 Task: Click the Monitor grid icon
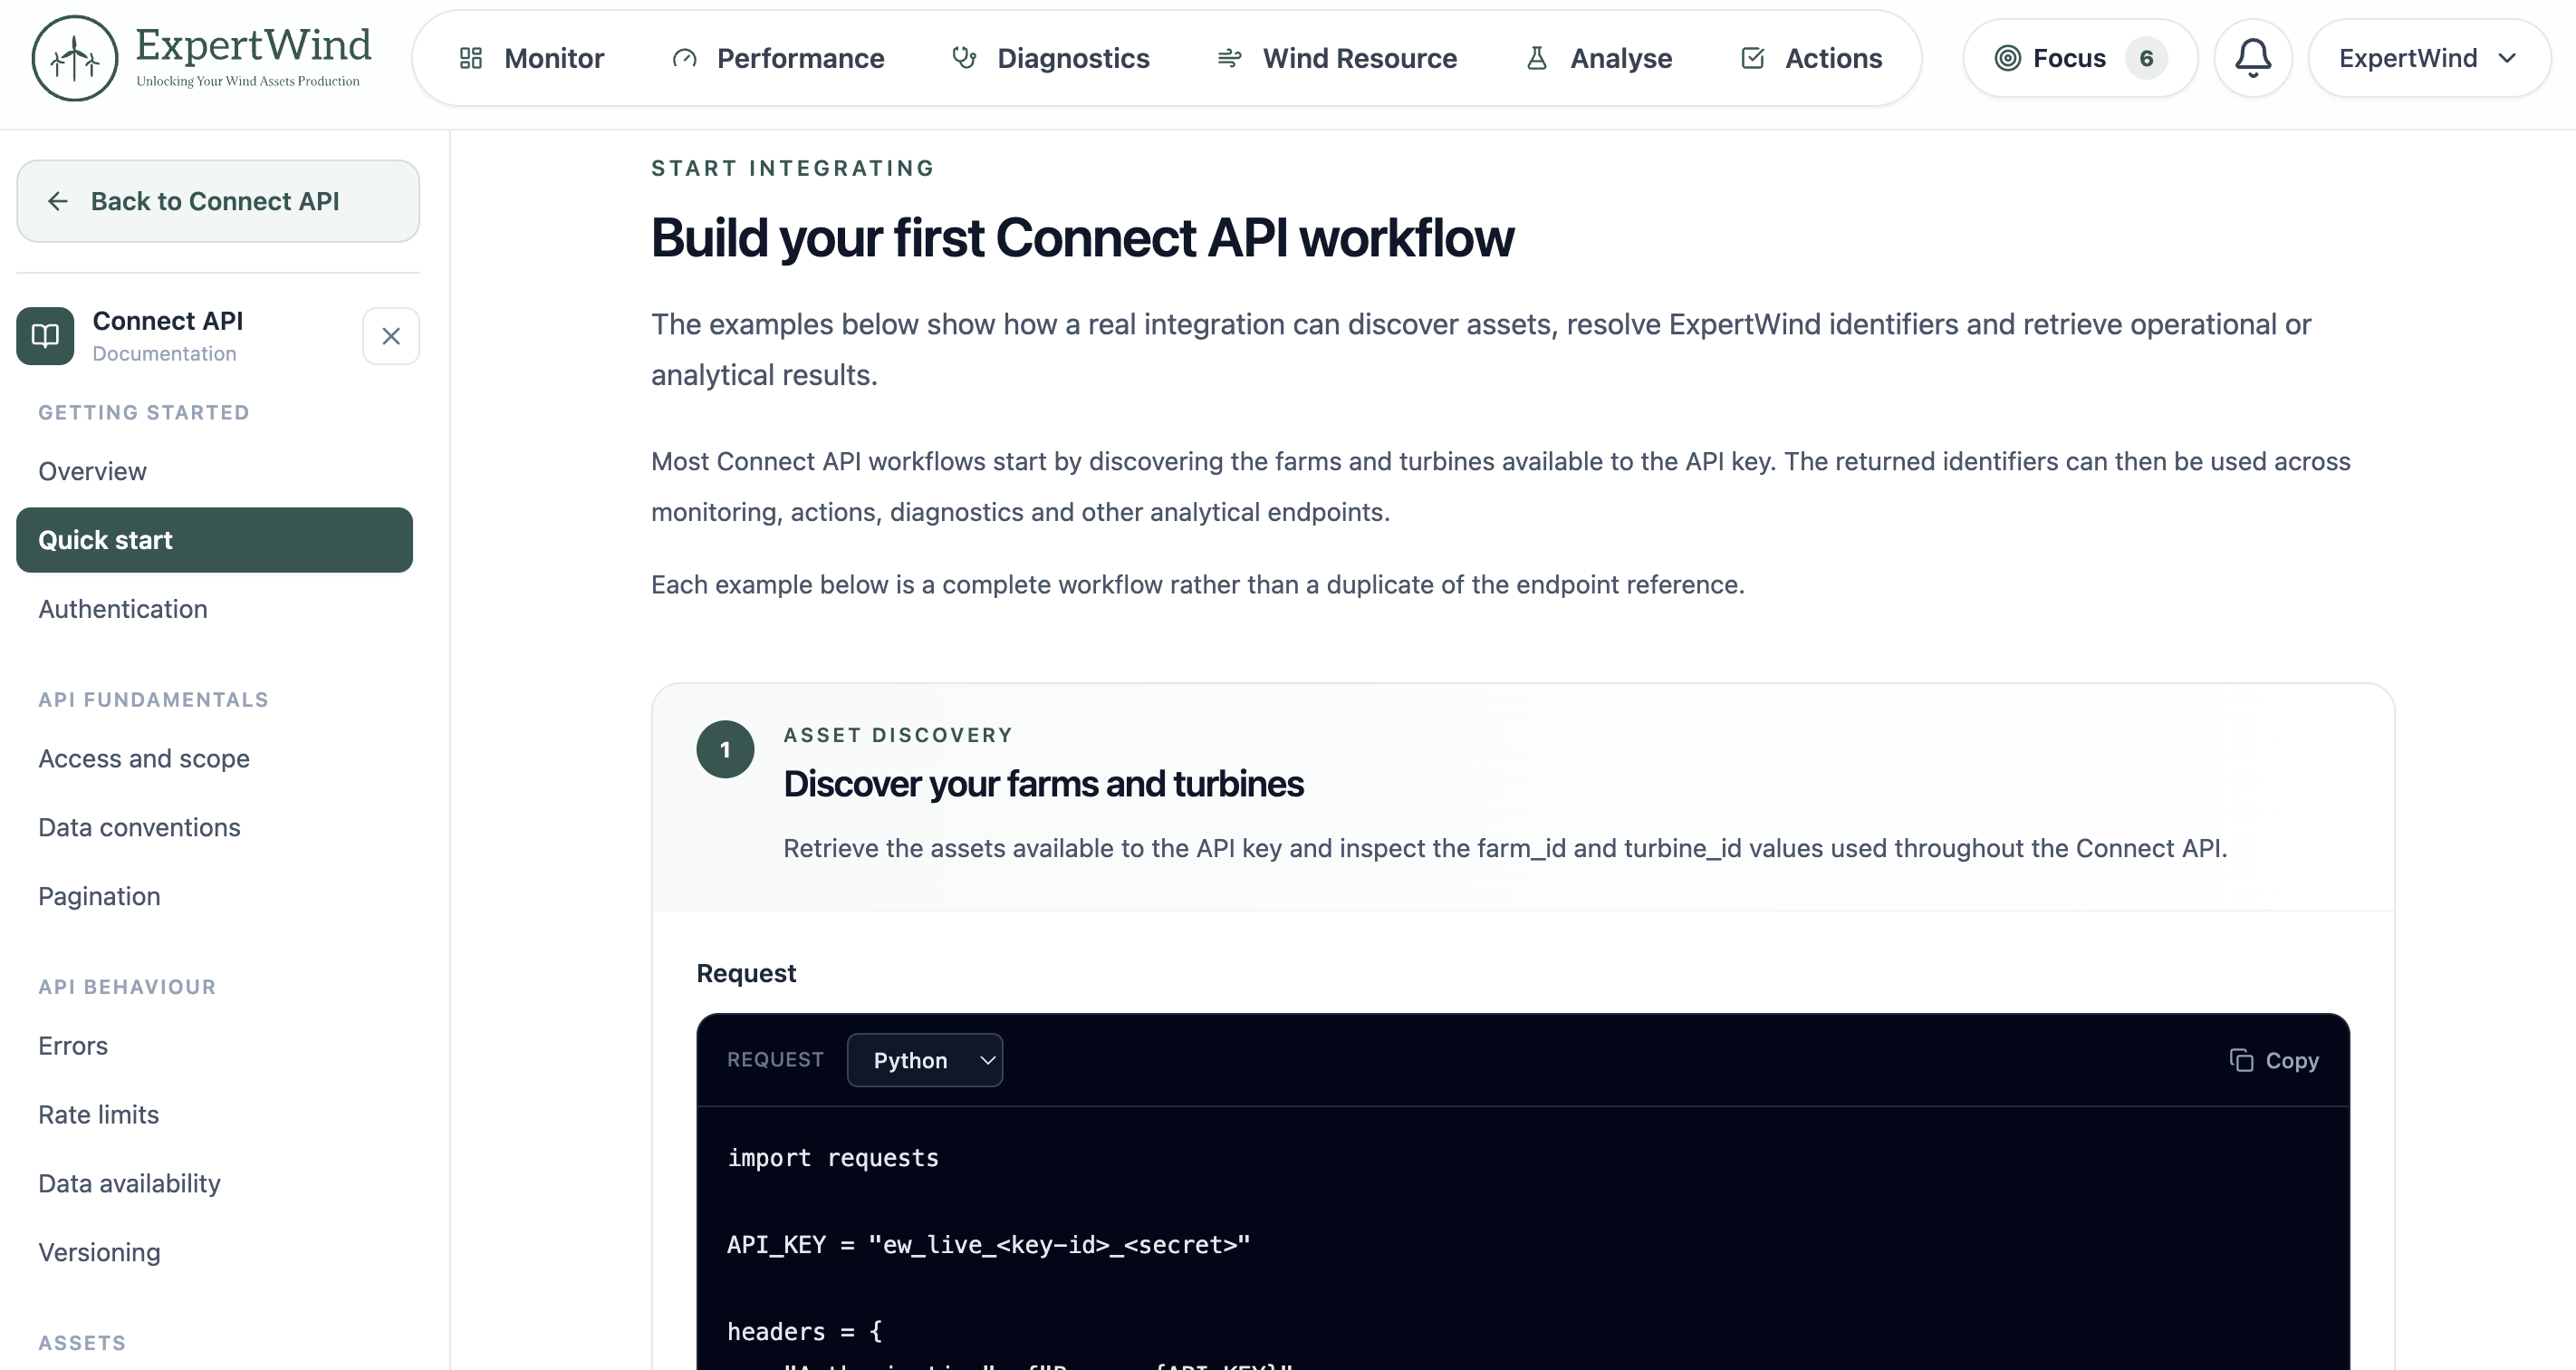[471, 58]
